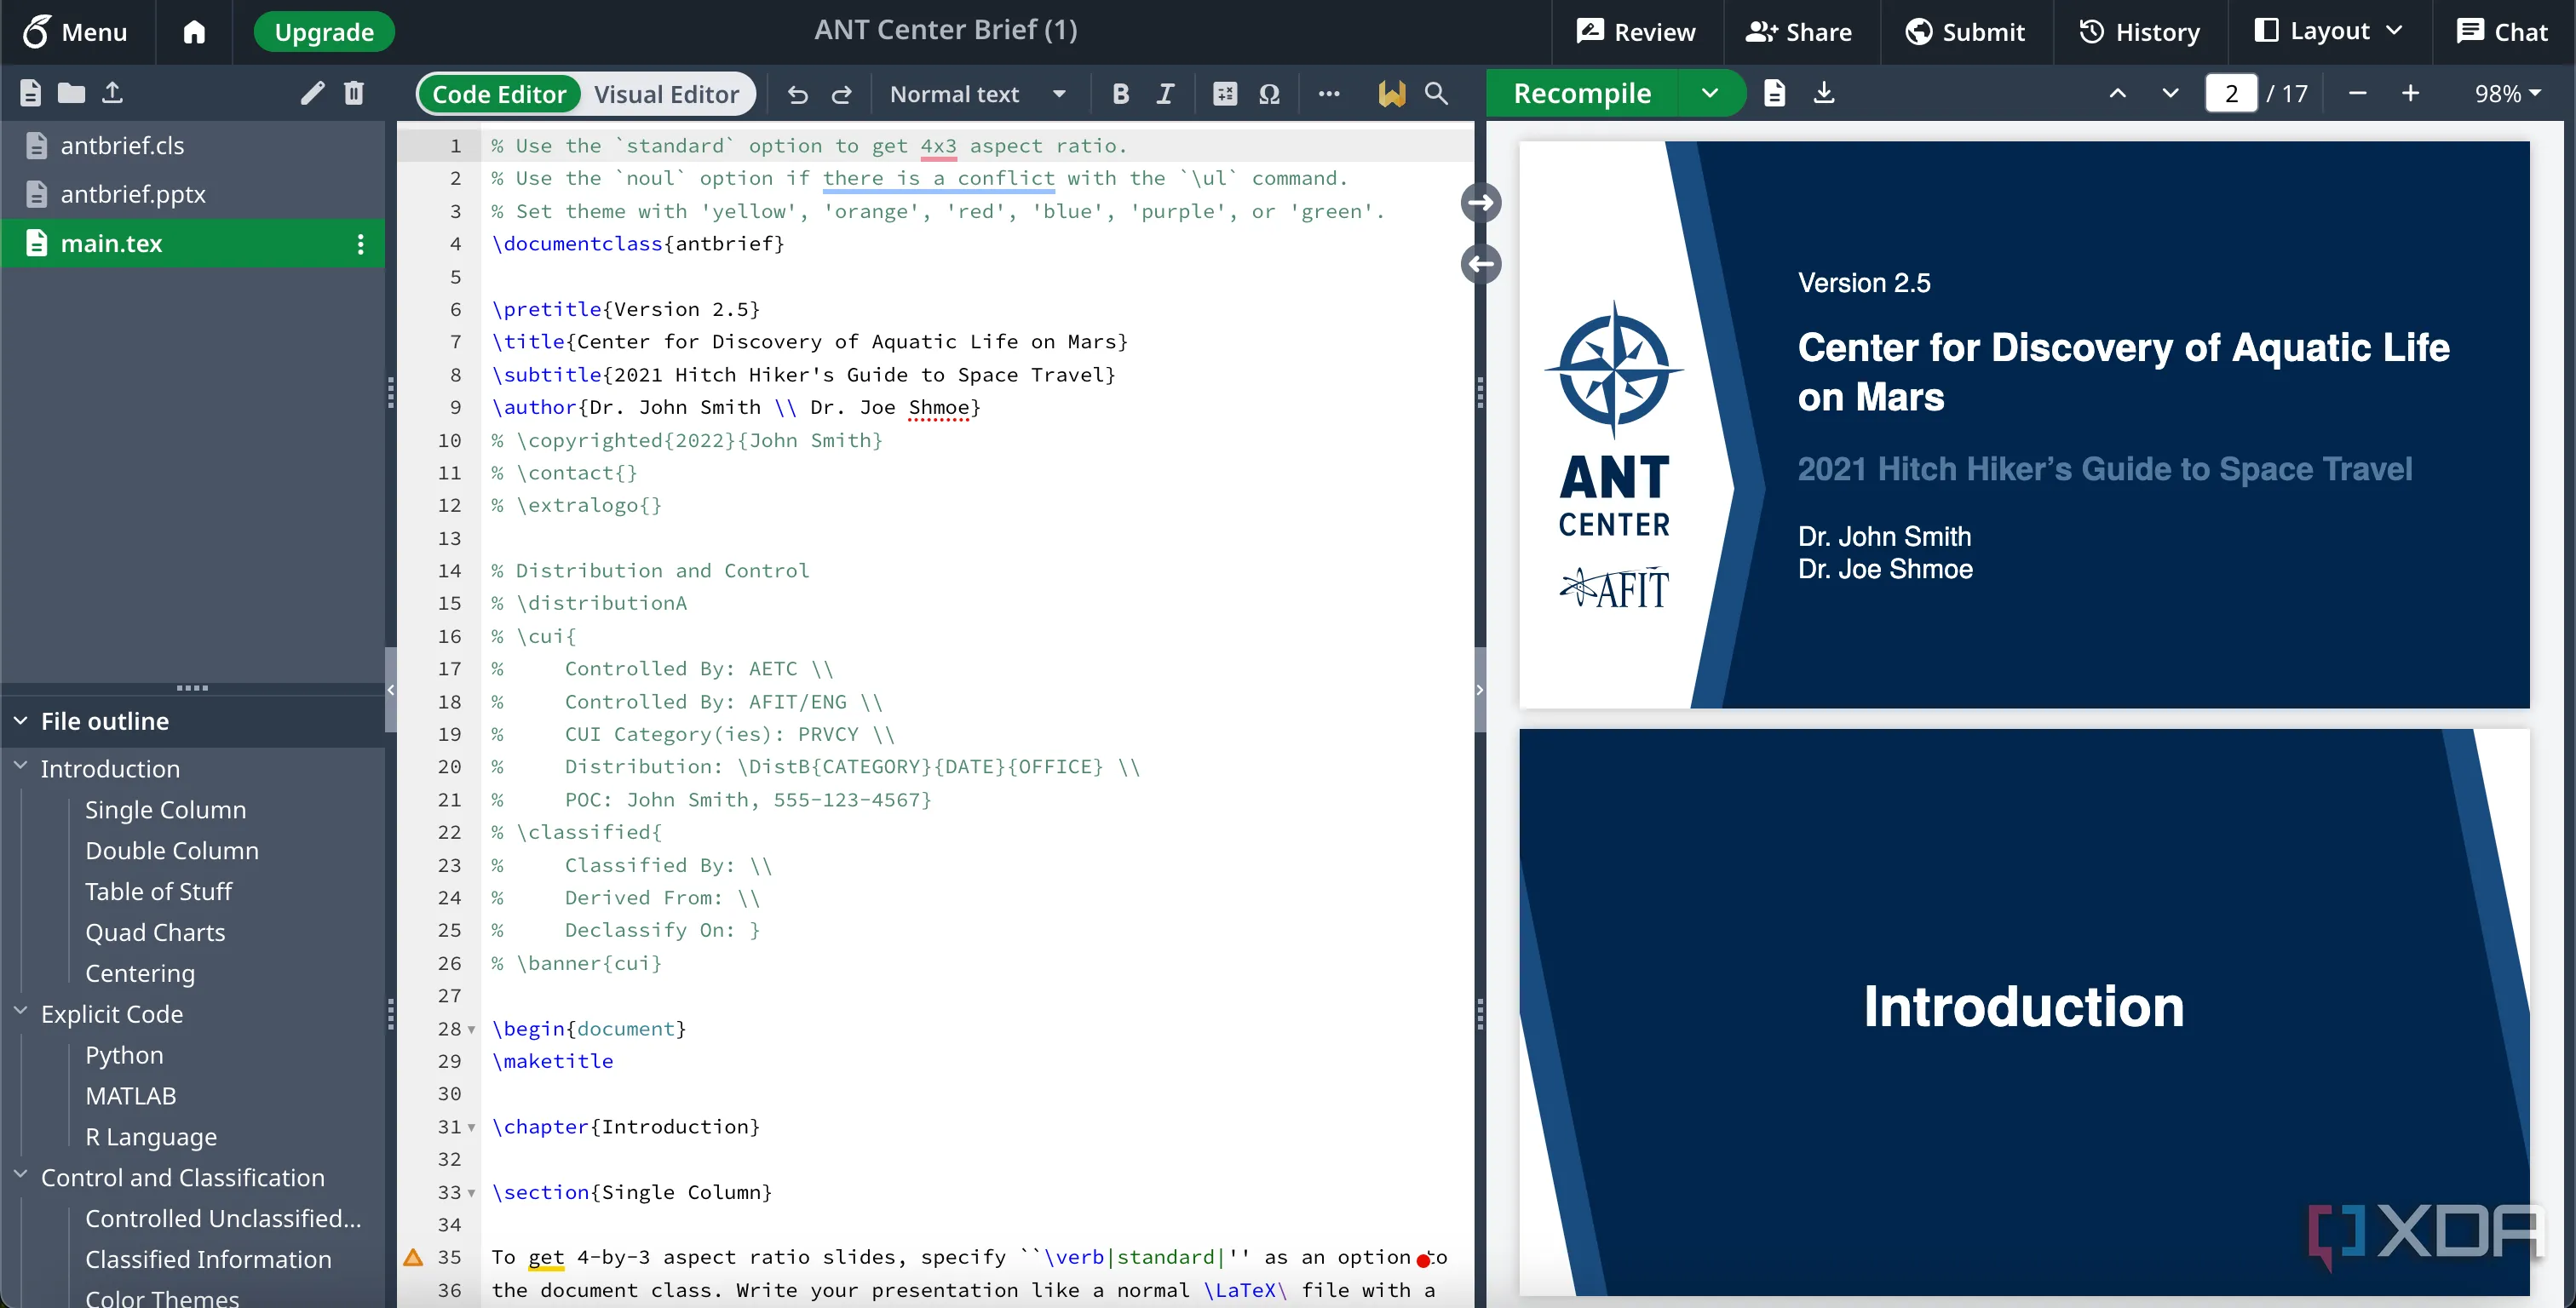2576x1308 pixels.
Task: Jump to Classified Information in the outline
Action: (x=208, y=1260)
